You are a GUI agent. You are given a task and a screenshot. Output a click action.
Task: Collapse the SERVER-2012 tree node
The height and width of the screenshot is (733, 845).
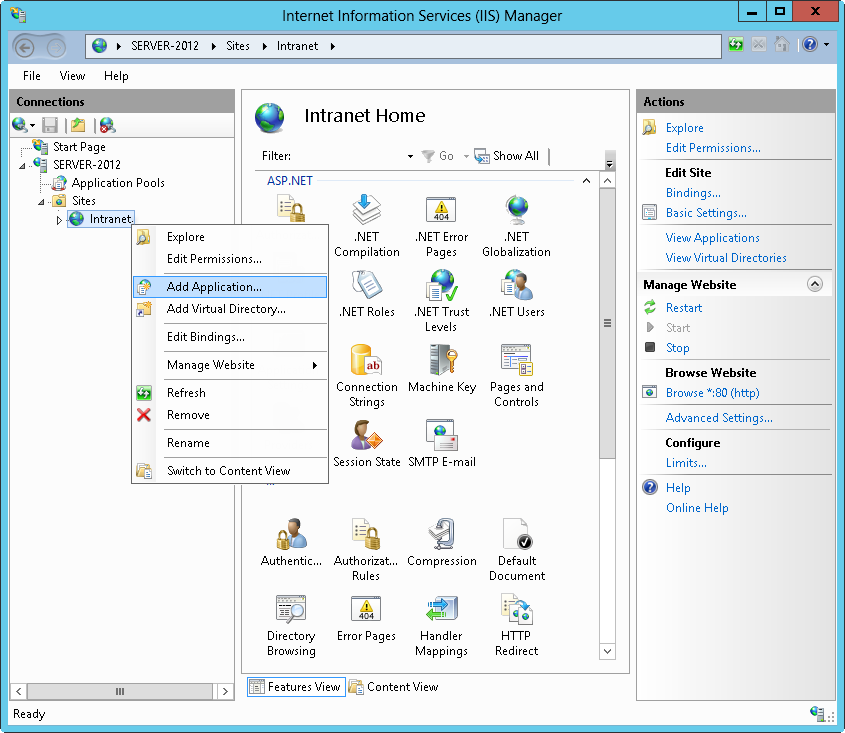(22, 166)
